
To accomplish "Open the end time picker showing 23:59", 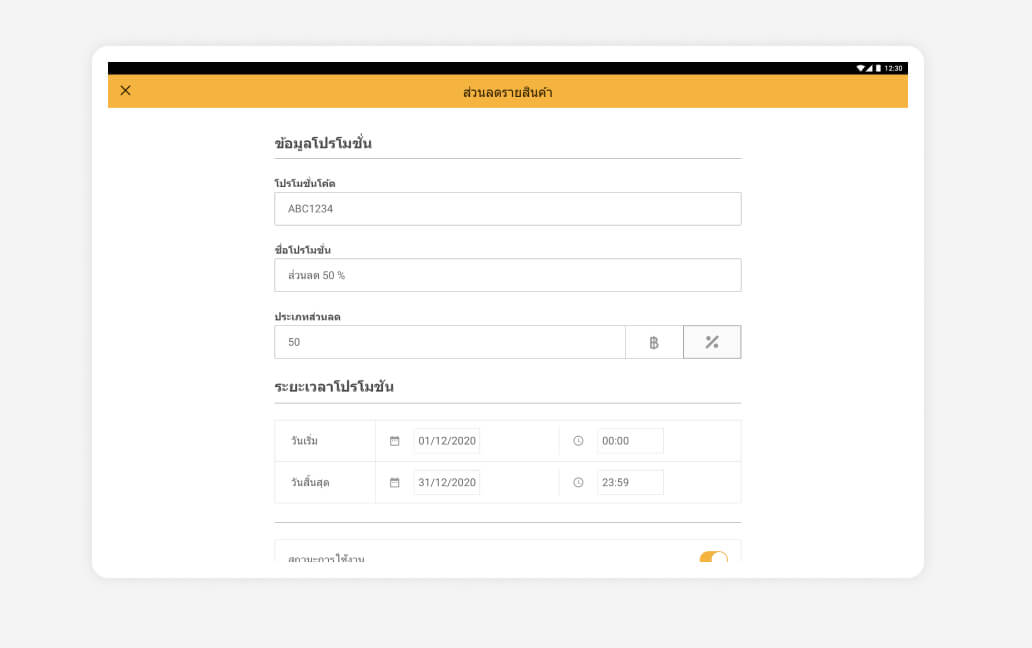I will pos(630,482).
